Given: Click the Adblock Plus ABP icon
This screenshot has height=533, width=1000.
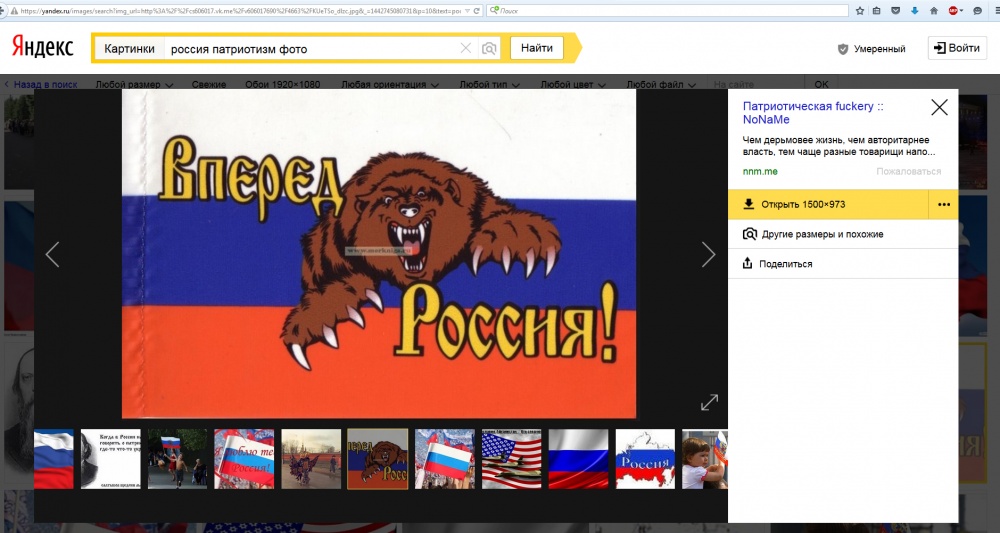Looking at the screenshot, I should [x=955, y=10].
